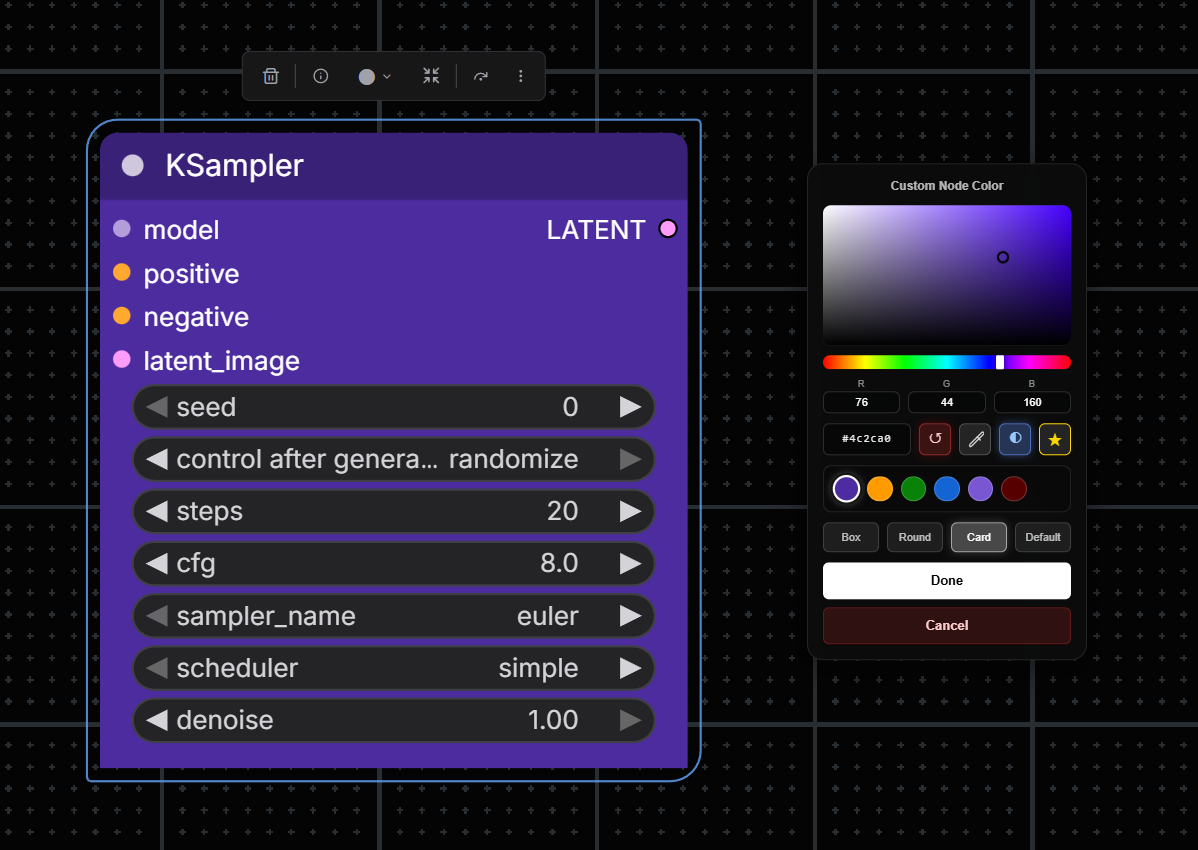Click the B value field 160
This screenshot has height=850, width=1198.
coord(1032,402)
